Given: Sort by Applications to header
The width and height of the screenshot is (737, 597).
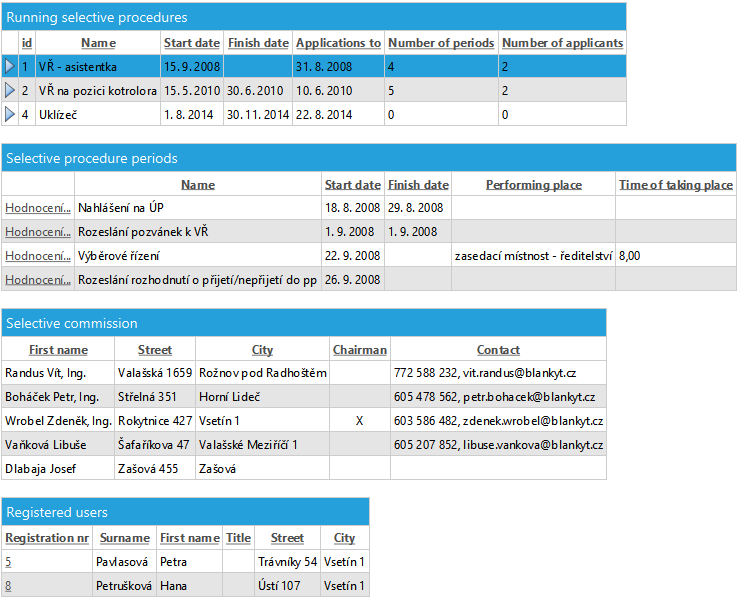Looking at the screenshot, I should coord(338,43).
